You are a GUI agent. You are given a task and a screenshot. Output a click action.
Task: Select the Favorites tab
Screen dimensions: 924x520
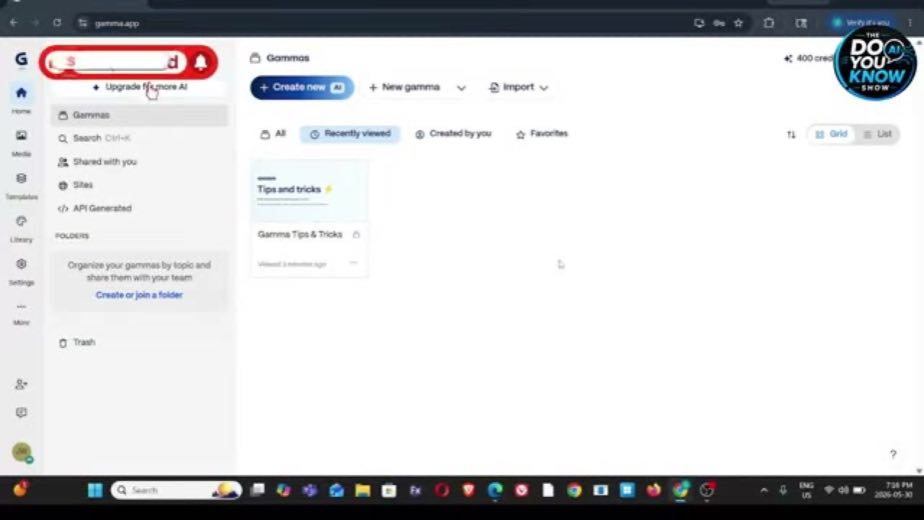[x=542, y=134]
